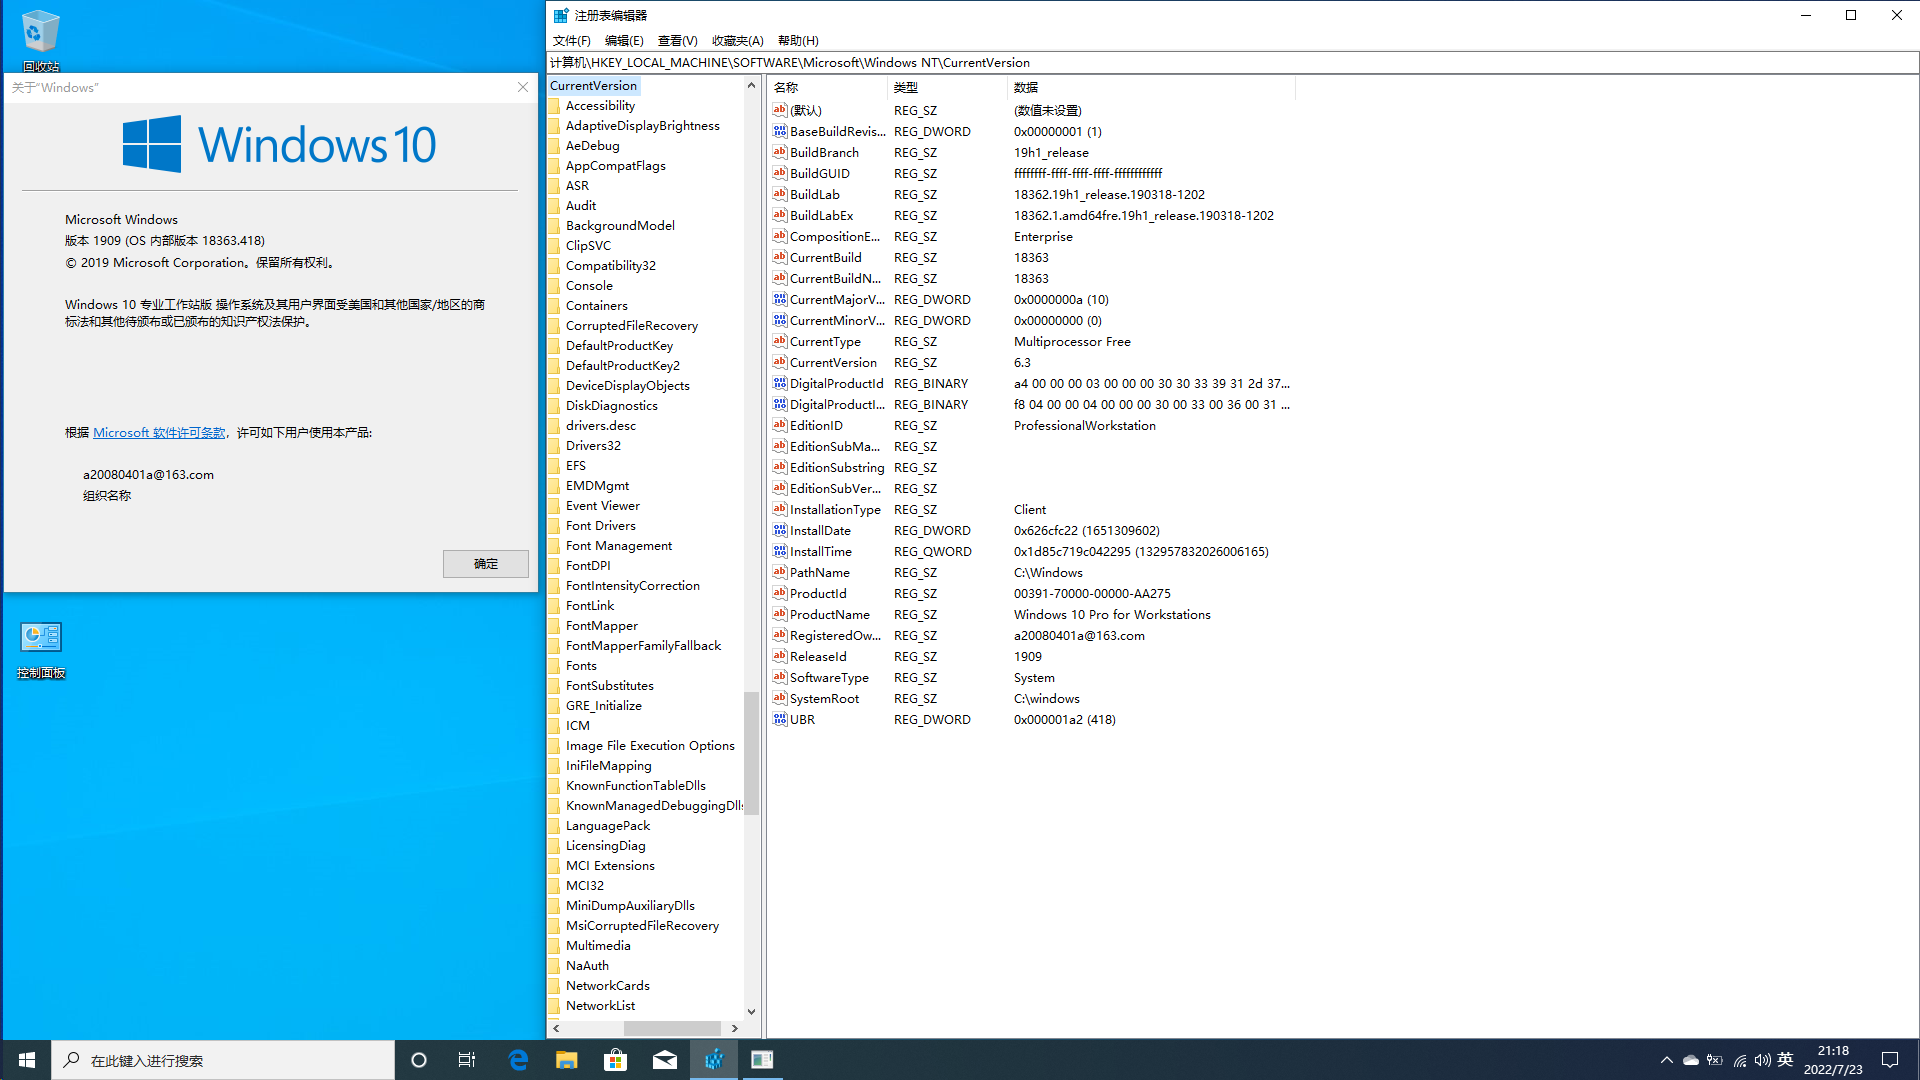The height and width of the screenshot is (1080, 1920).
Task: Open the Favorites (收藏夹) menu
Action: click(737, 40)
